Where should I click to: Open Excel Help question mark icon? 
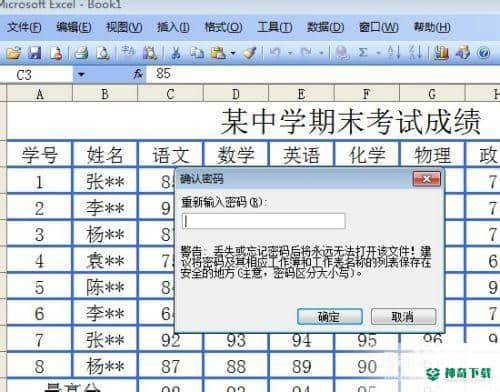[484, 53]
